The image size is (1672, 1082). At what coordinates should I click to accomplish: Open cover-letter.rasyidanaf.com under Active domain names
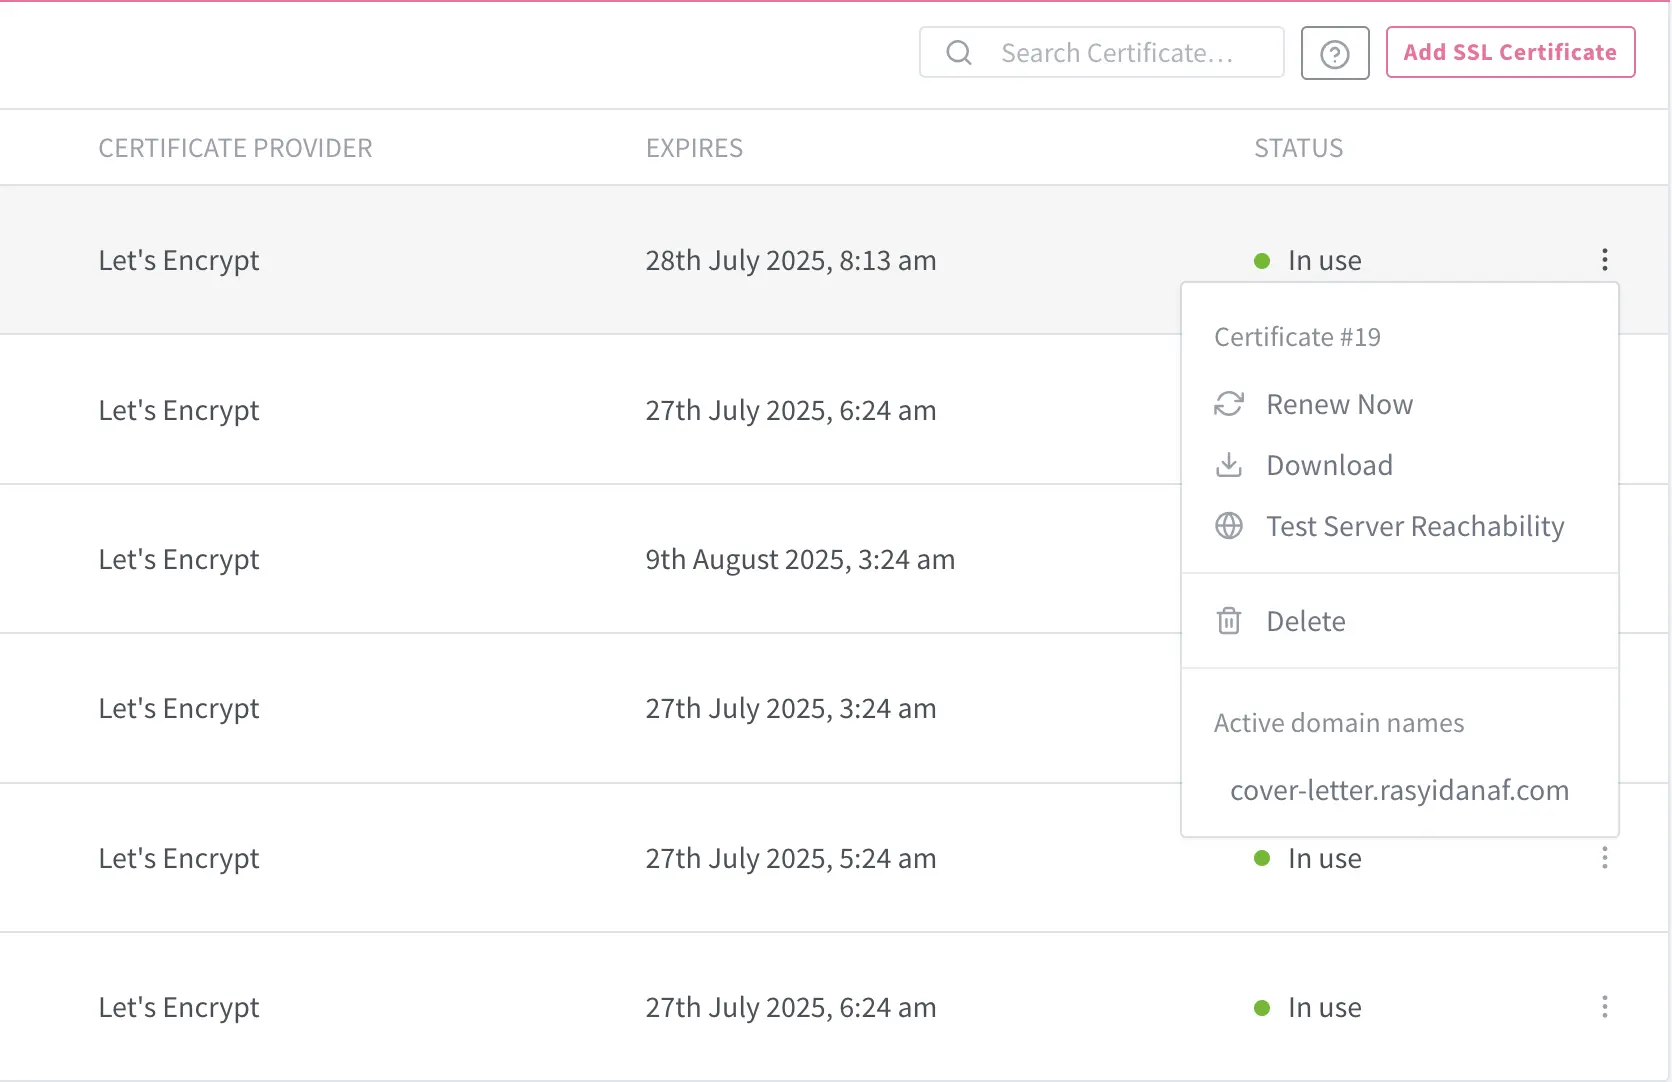pos(1398,790)
